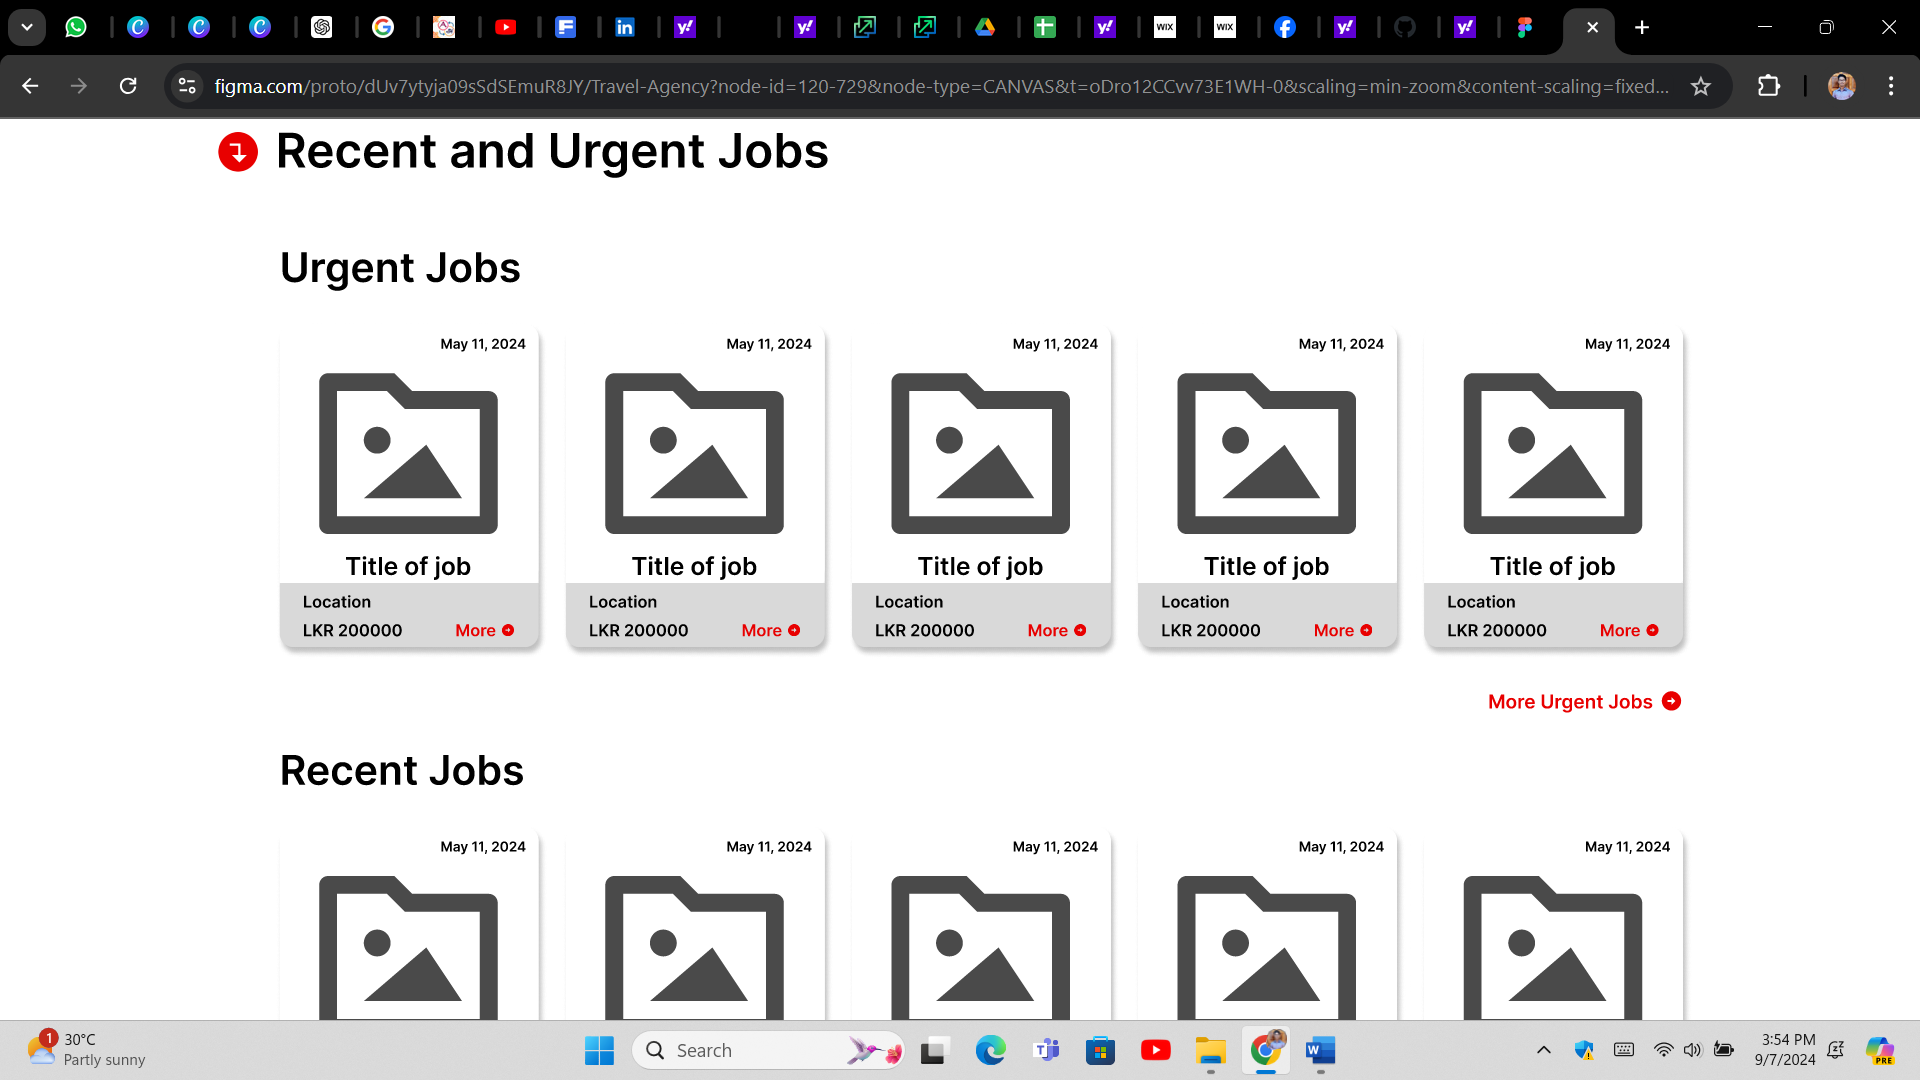This screenshot has width=1920, height=1080.
Task: Open the Chrome extensions puzzle icon
Action: (1768, 86)
